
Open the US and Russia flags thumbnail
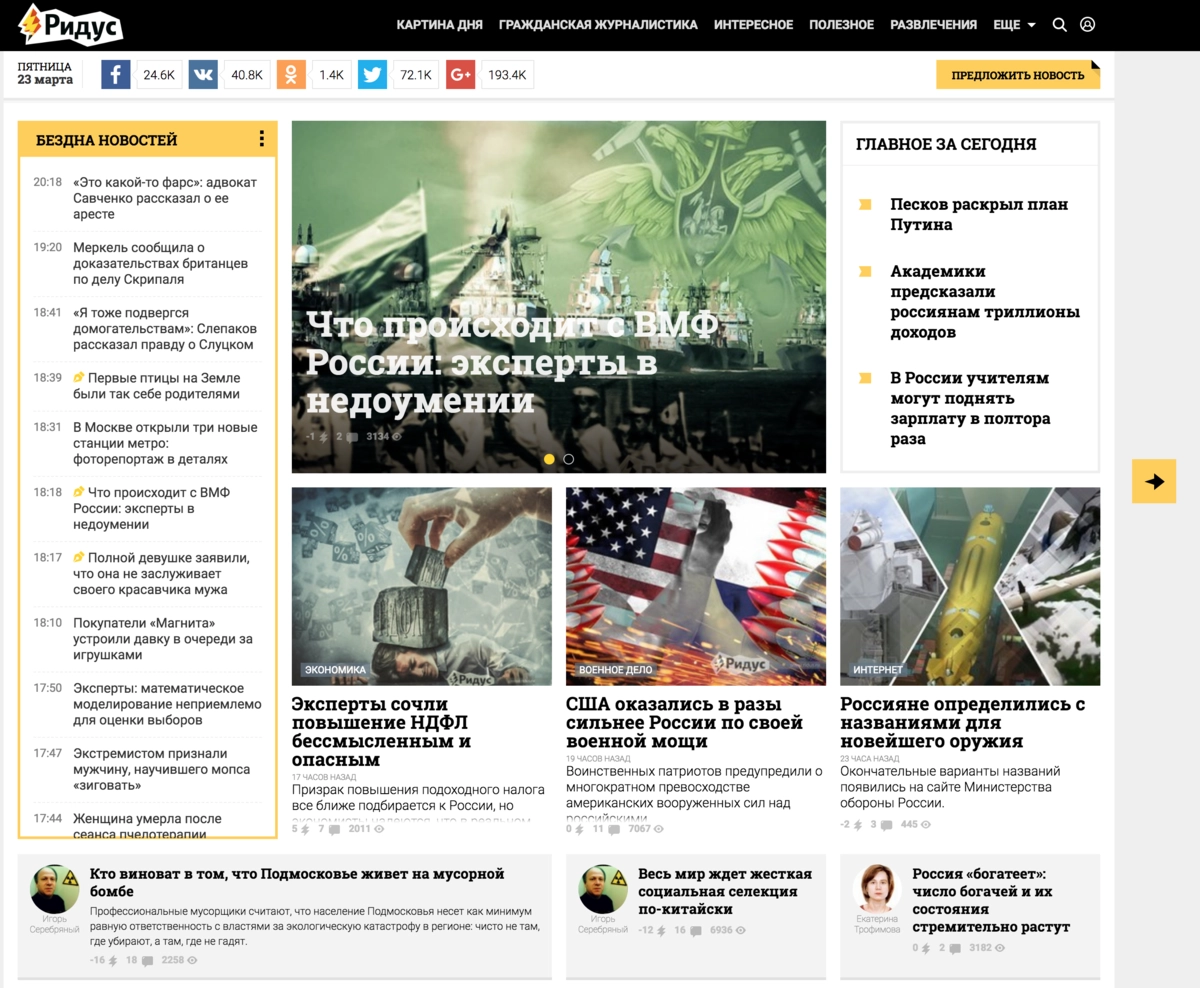tap(695, 585)
